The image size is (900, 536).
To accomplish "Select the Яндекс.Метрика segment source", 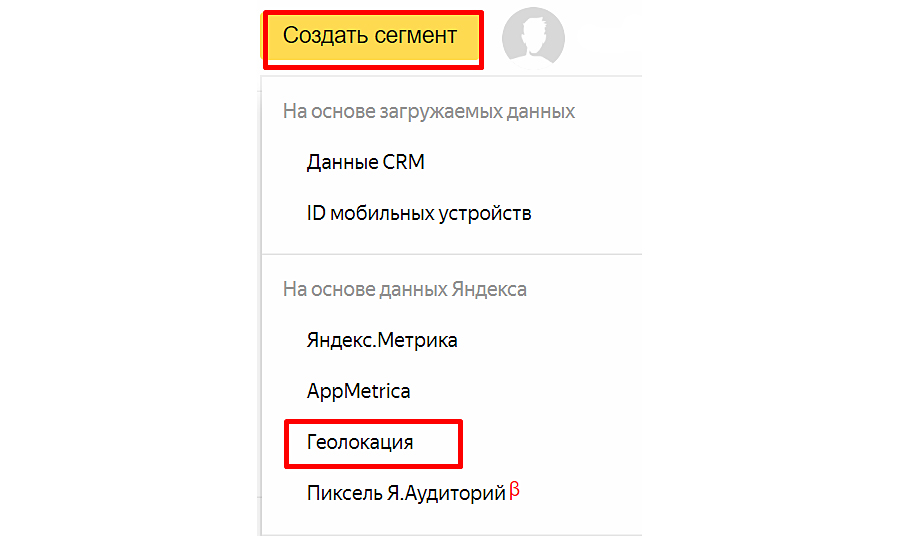I will point(382,340).
